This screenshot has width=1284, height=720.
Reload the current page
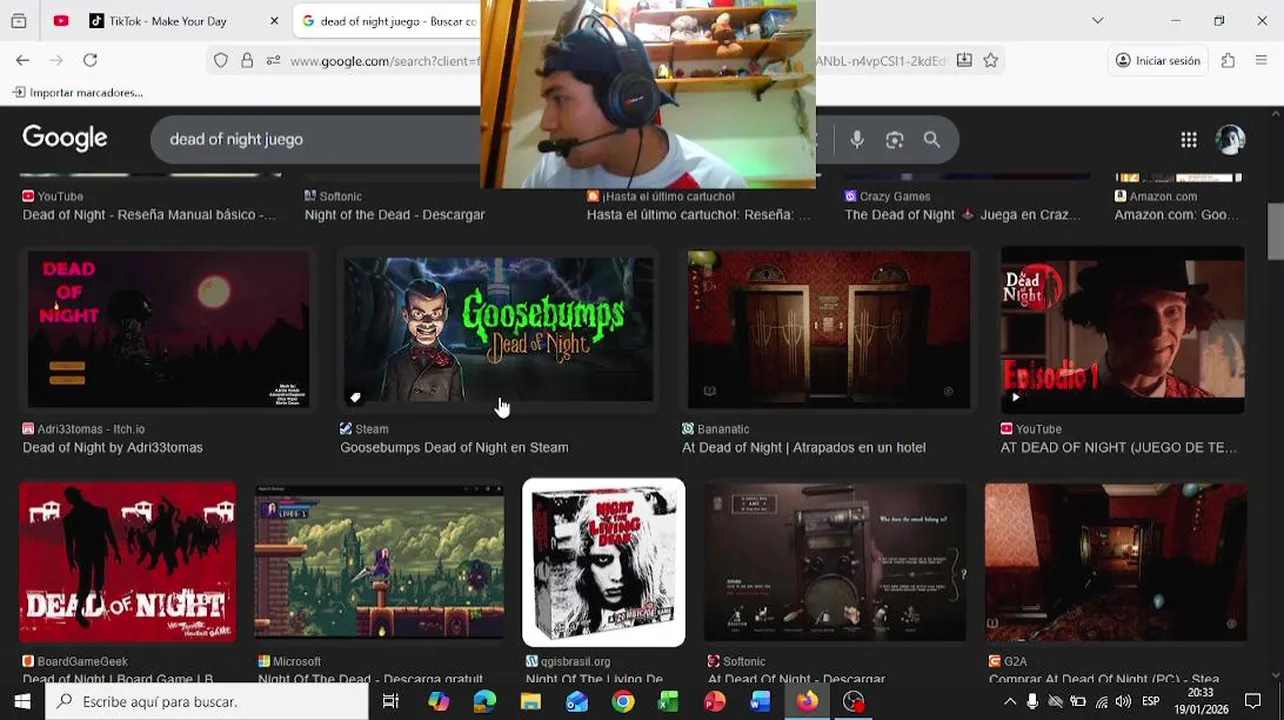[x=90, y=61]
